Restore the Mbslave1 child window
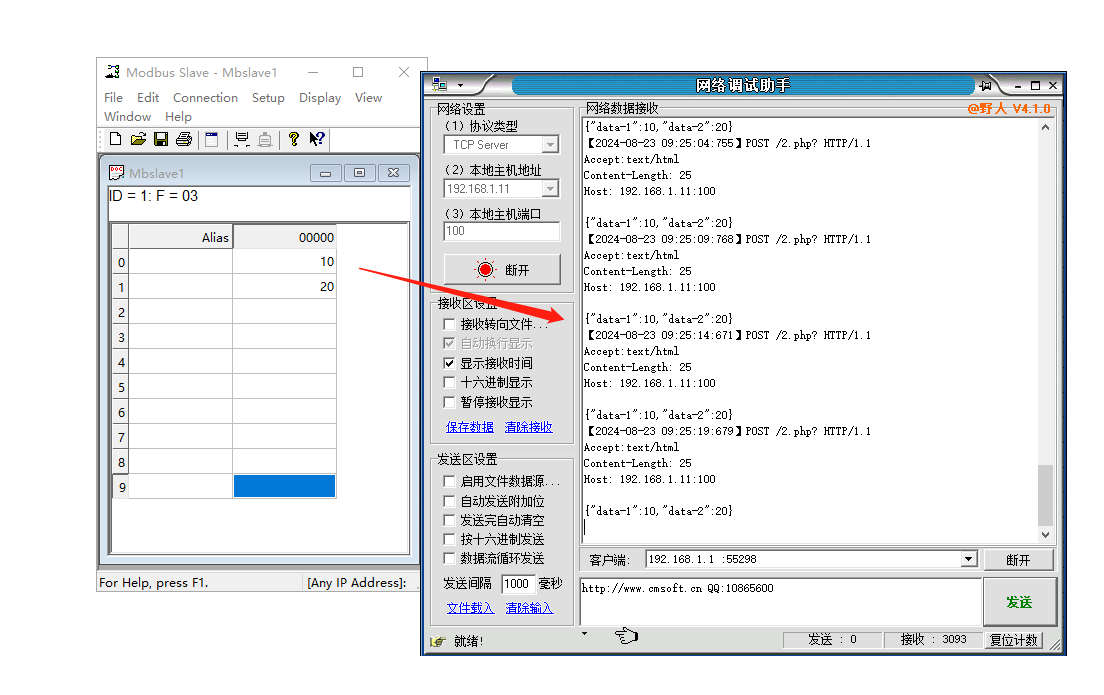This screenshot has width=1104, height=695. [x=359, y=173]
